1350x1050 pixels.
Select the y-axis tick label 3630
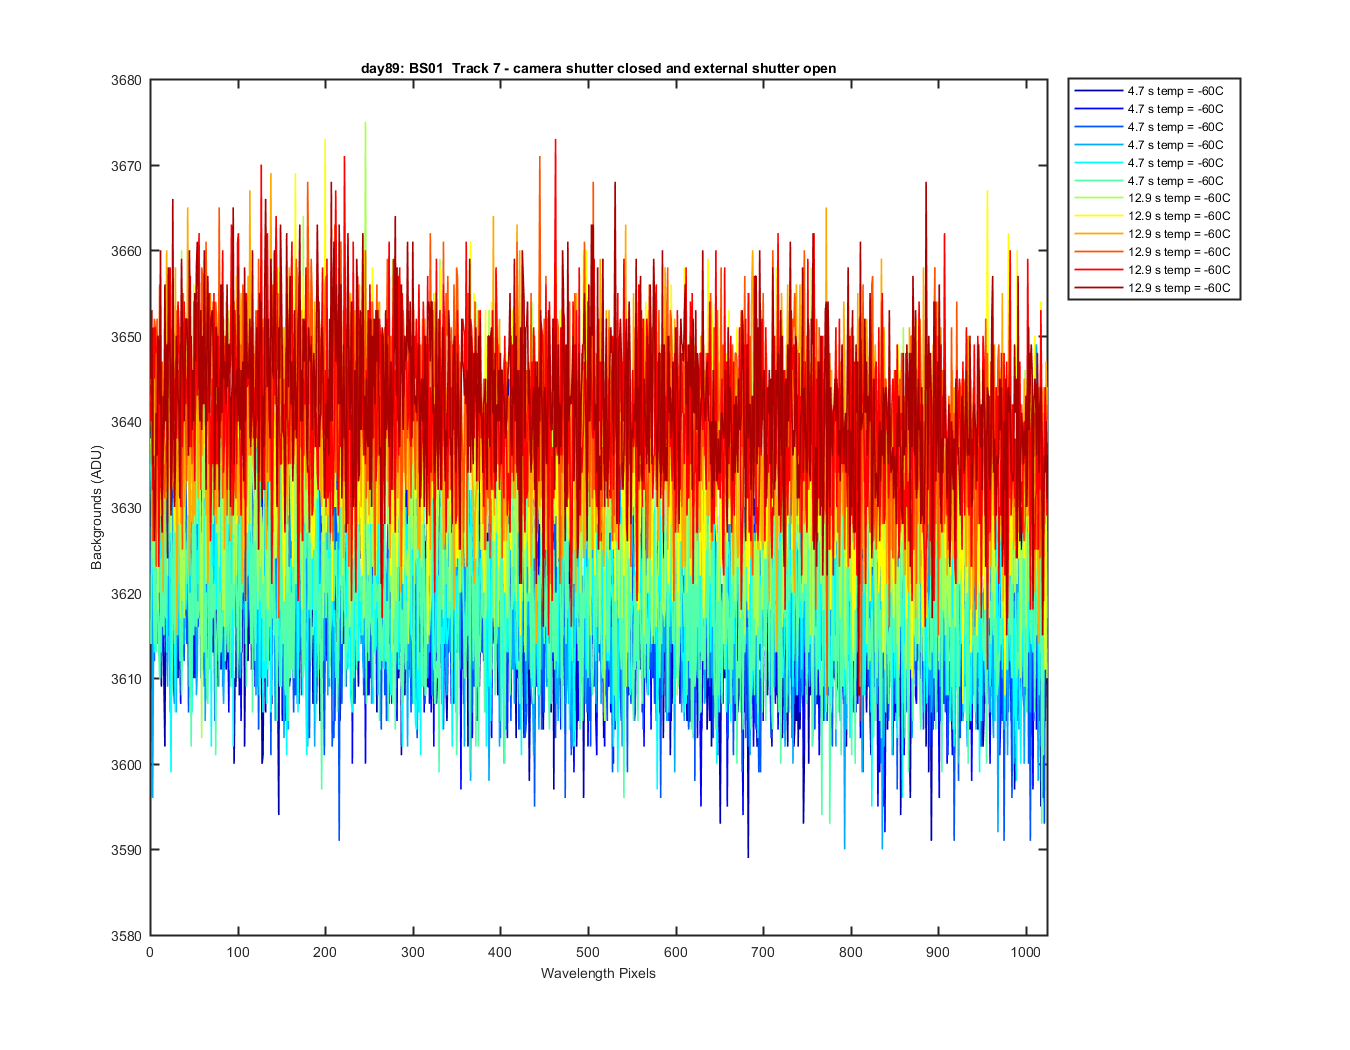tap(128, 508)
